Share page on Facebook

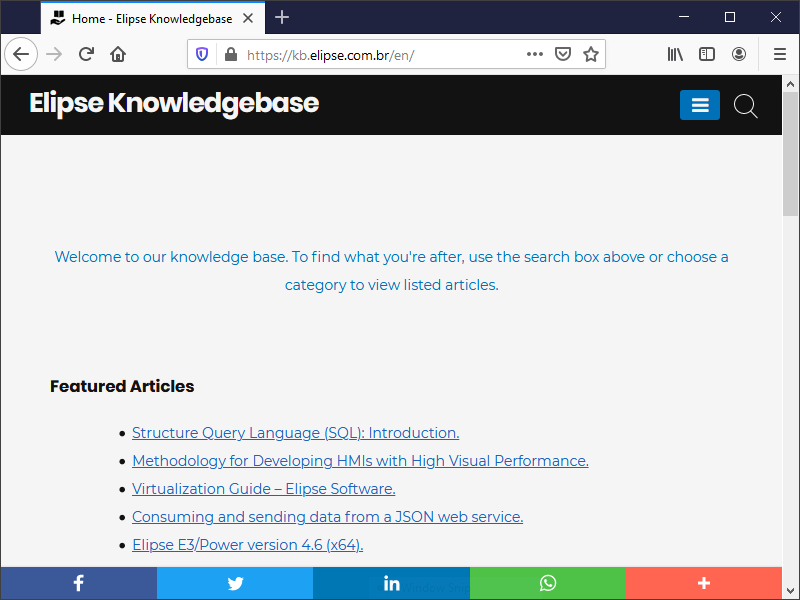[78, 584]
